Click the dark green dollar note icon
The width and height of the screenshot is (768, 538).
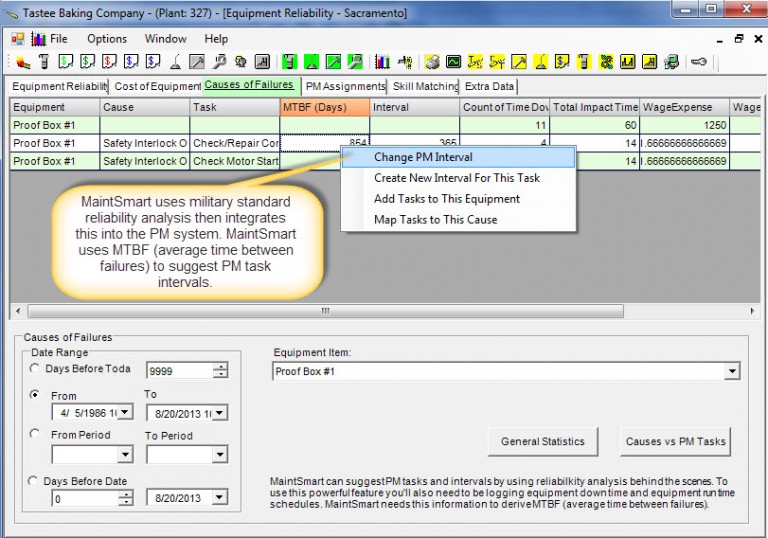87,62
